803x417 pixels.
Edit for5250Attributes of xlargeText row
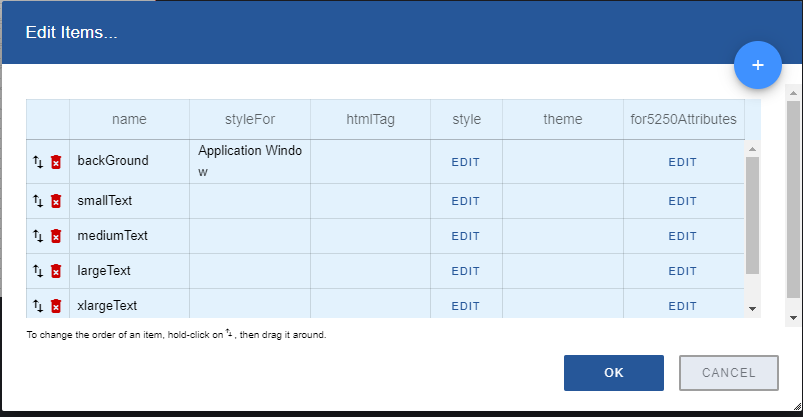pyautogui.click(x=682, y=306)
